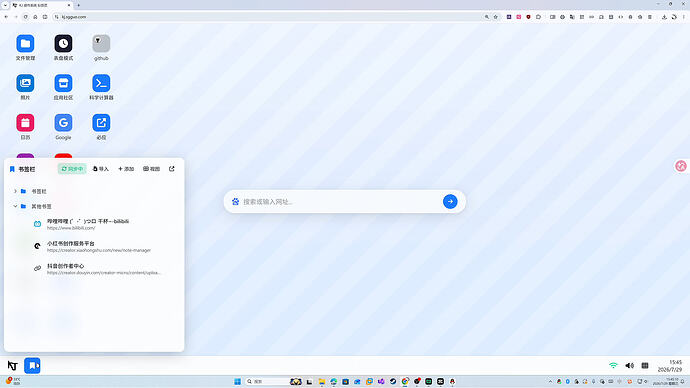Image resolution: width=690 pixels, height=388 pixels.
Task: Open the Google shortcut icon
Action: [63, 123]
